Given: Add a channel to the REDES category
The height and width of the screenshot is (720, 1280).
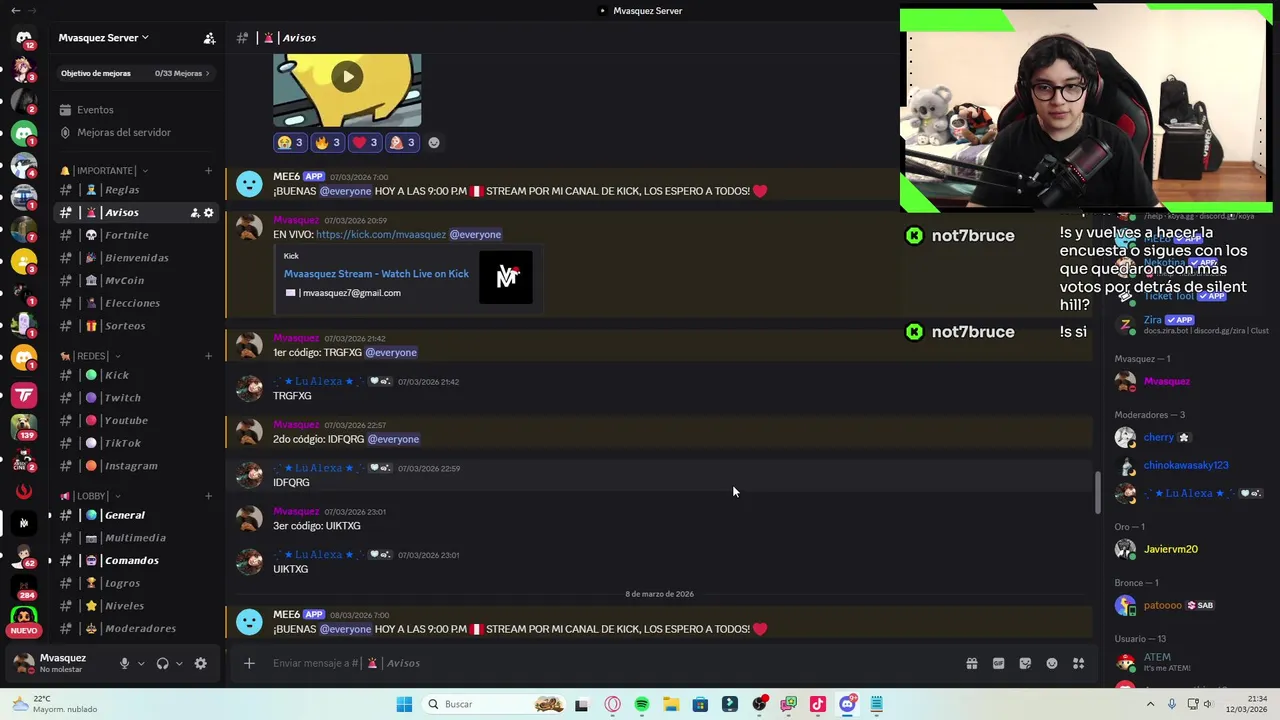Looking at the screenshot, I should (x=208, y=356).
